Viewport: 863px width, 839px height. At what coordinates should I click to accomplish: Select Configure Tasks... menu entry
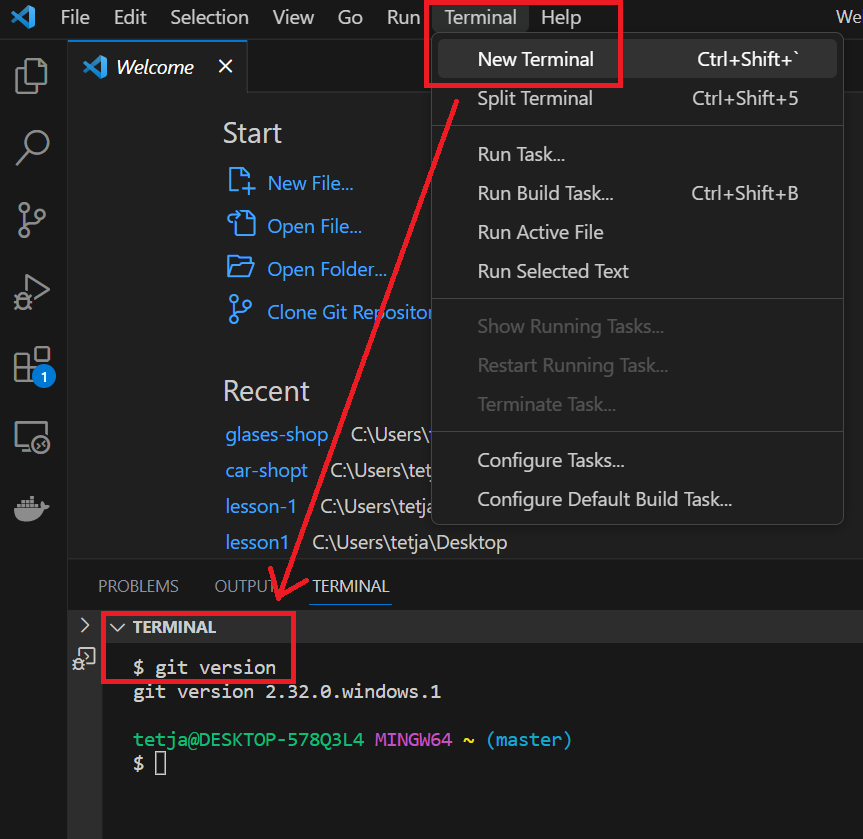tap(637, 460)
